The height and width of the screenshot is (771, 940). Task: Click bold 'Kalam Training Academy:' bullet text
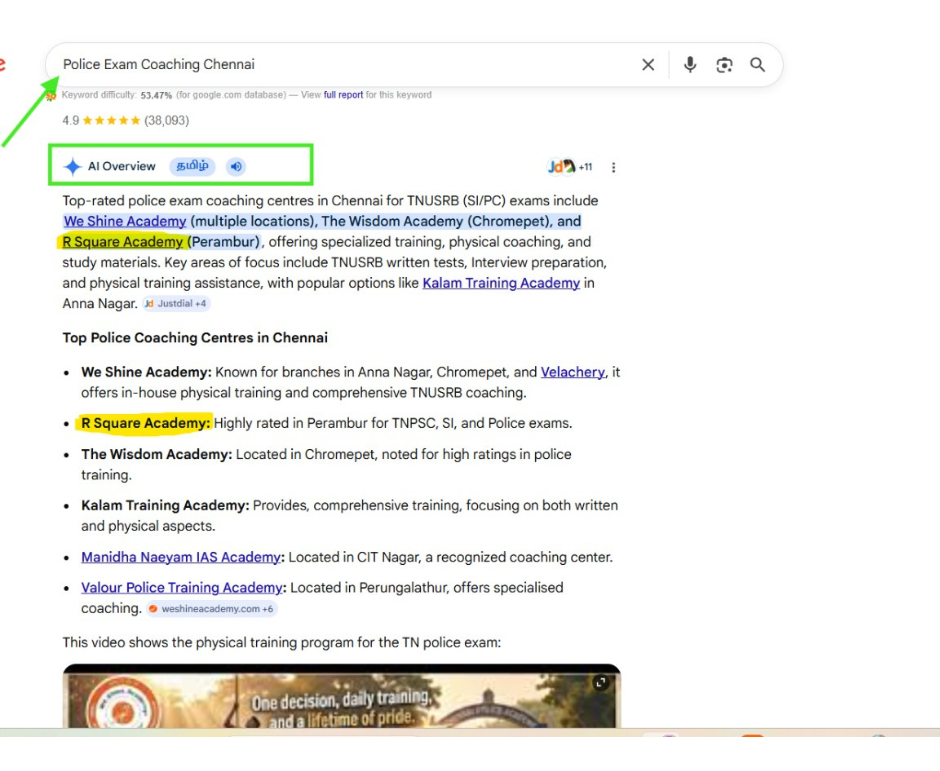(165, 506)
